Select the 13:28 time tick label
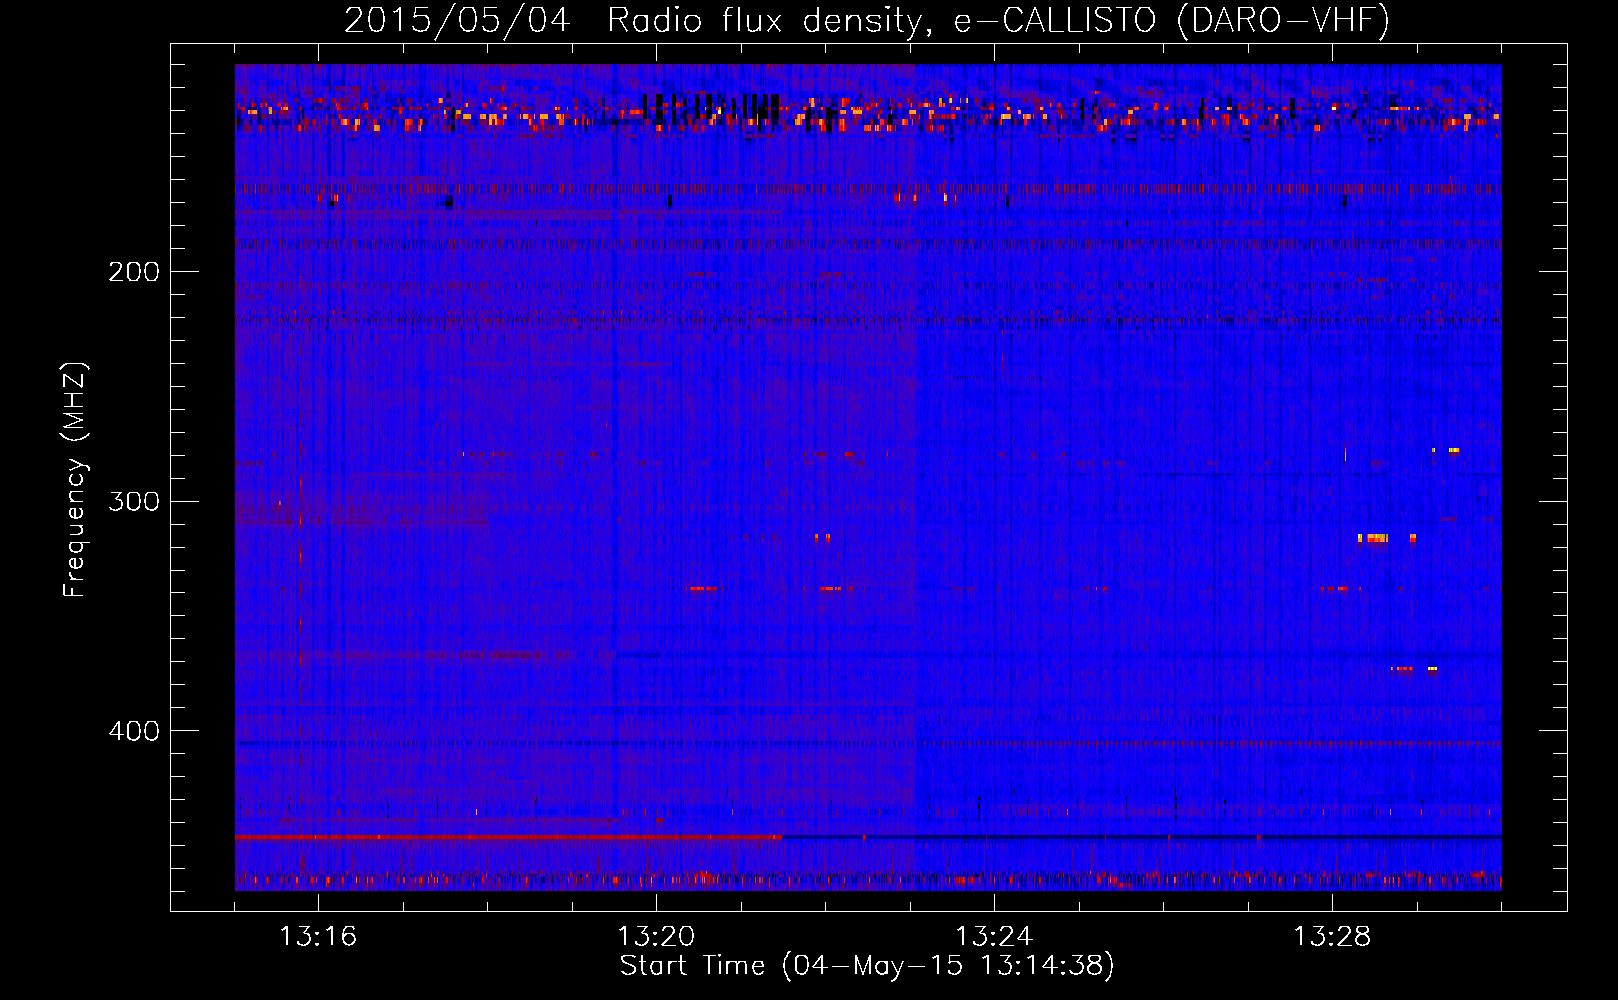 [x=1331, y=937]
